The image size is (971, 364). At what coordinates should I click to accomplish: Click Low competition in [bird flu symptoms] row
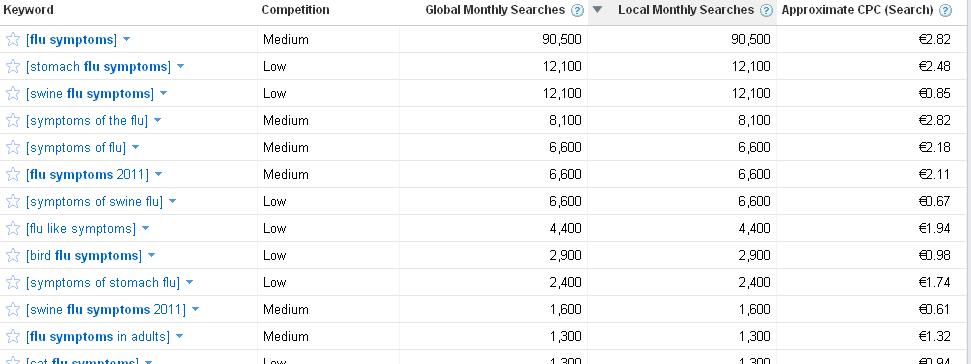(274, 255)
